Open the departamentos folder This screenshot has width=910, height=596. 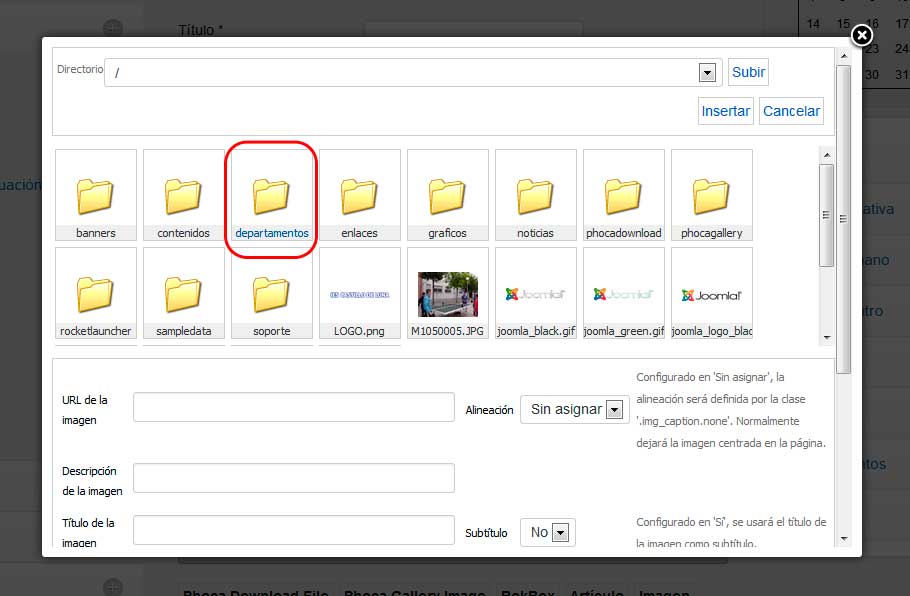click(271, 196)
